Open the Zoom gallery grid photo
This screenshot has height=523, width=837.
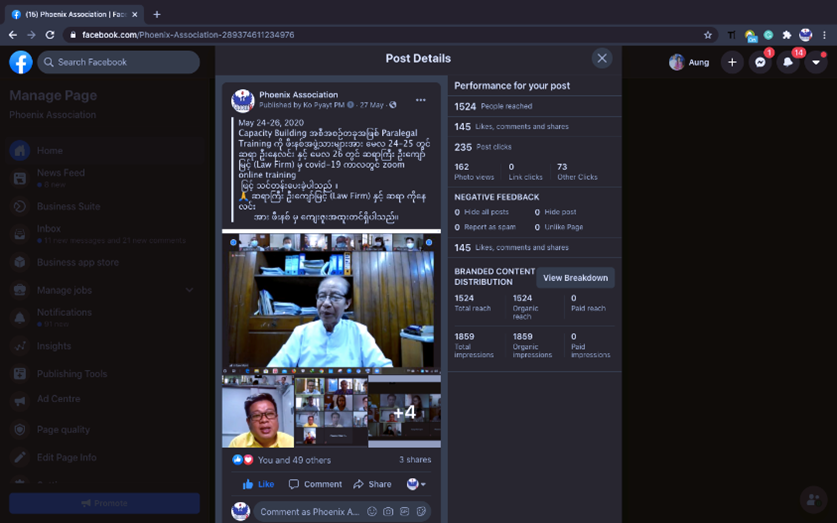[x=331, y=411]
